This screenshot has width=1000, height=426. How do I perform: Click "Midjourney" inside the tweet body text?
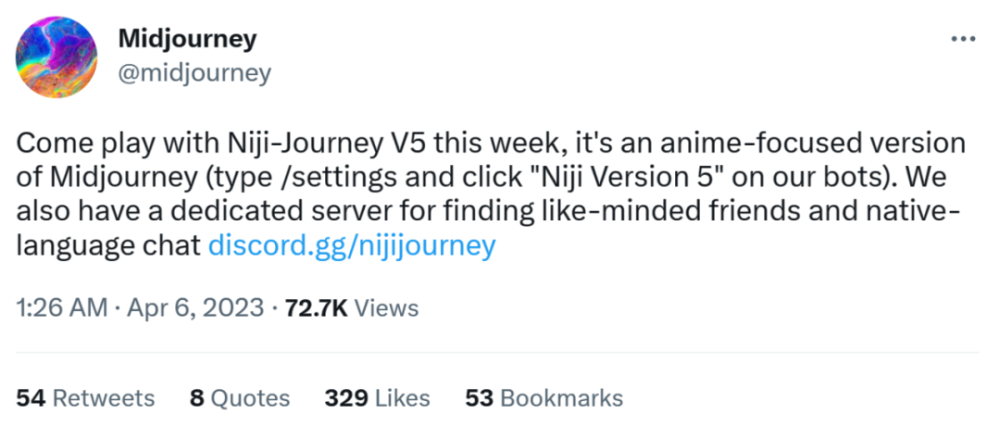[116, 178]
